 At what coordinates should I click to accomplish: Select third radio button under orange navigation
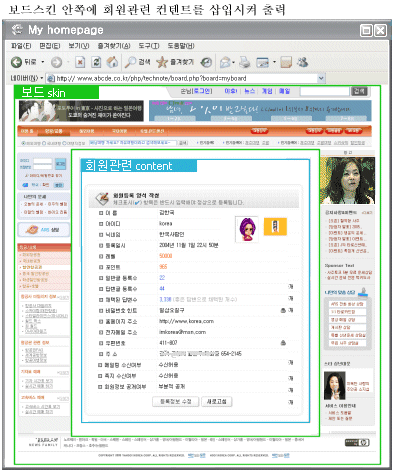pos(65,143)
